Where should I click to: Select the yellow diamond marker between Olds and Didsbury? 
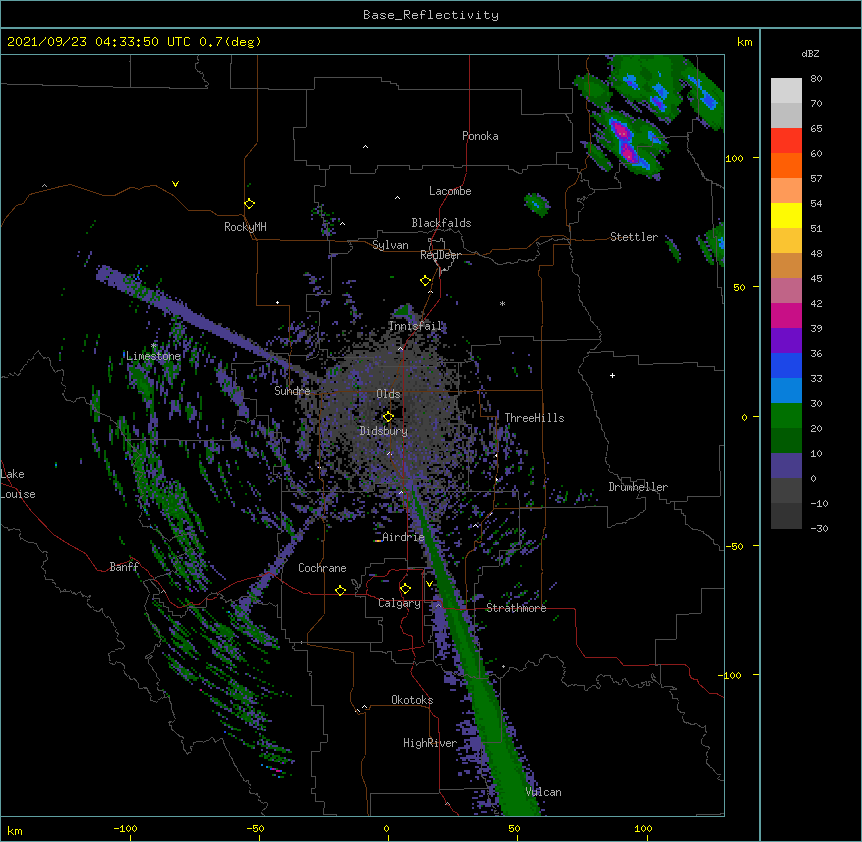click(x=388, y=417)
